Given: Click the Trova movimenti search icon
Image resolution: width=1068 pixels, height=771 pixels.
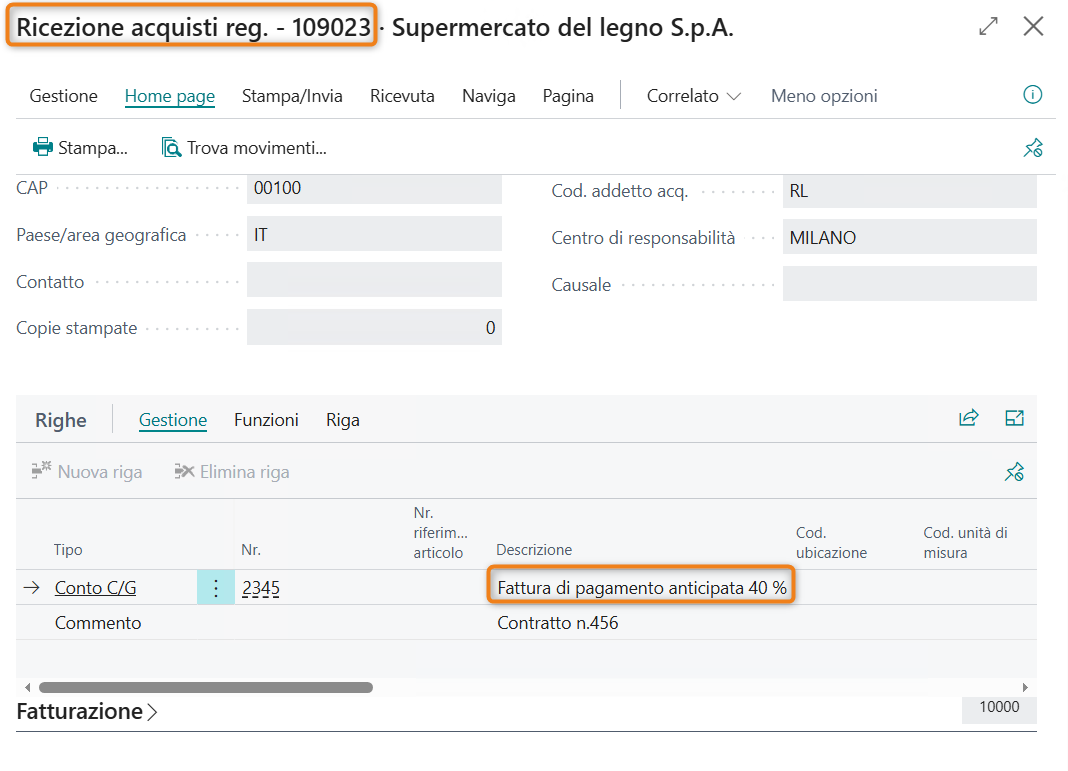Looking at the screenshot, I should pyautogui.click(x=171, y=148).
